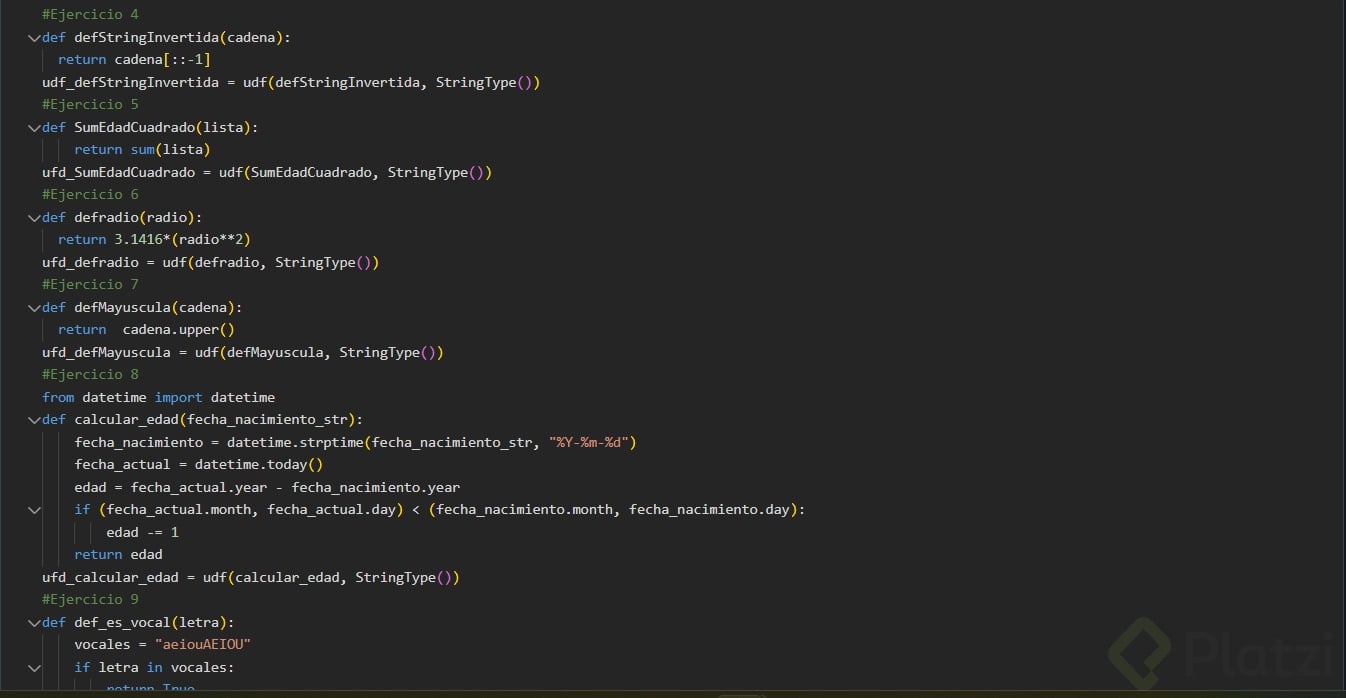Collapse the def_es_vocal function fold arrow
Screen dimensions: 1346x698
(34, 623)
